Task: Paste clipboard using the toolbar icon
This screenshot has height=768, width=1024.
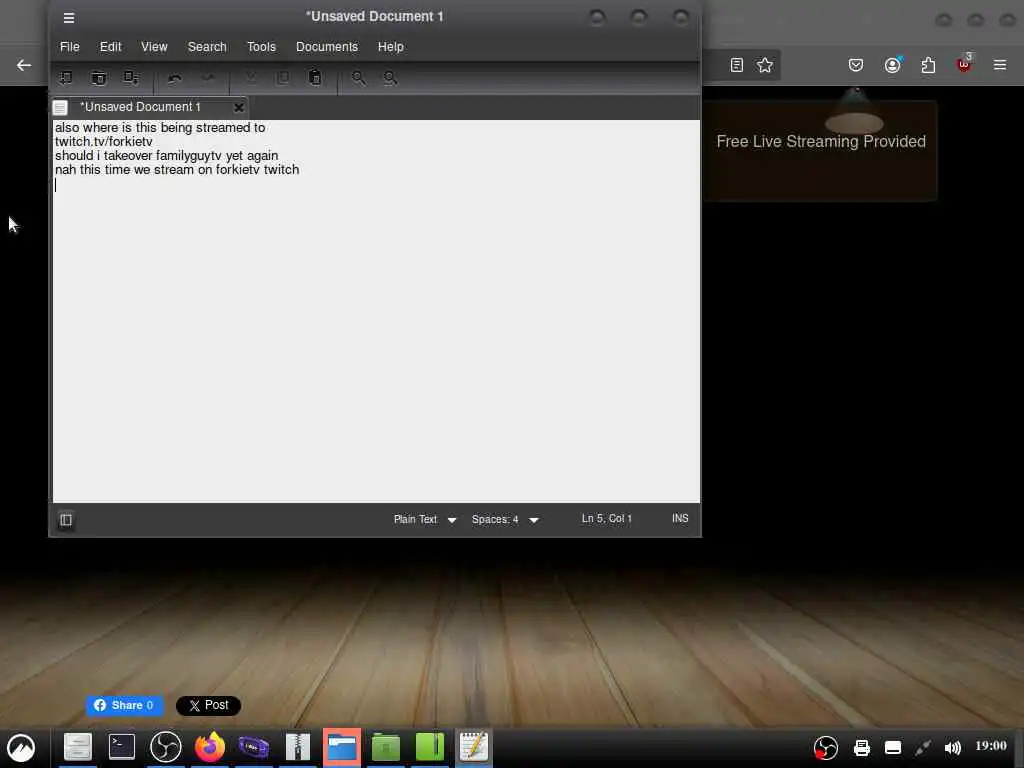Action: (315, 78)
